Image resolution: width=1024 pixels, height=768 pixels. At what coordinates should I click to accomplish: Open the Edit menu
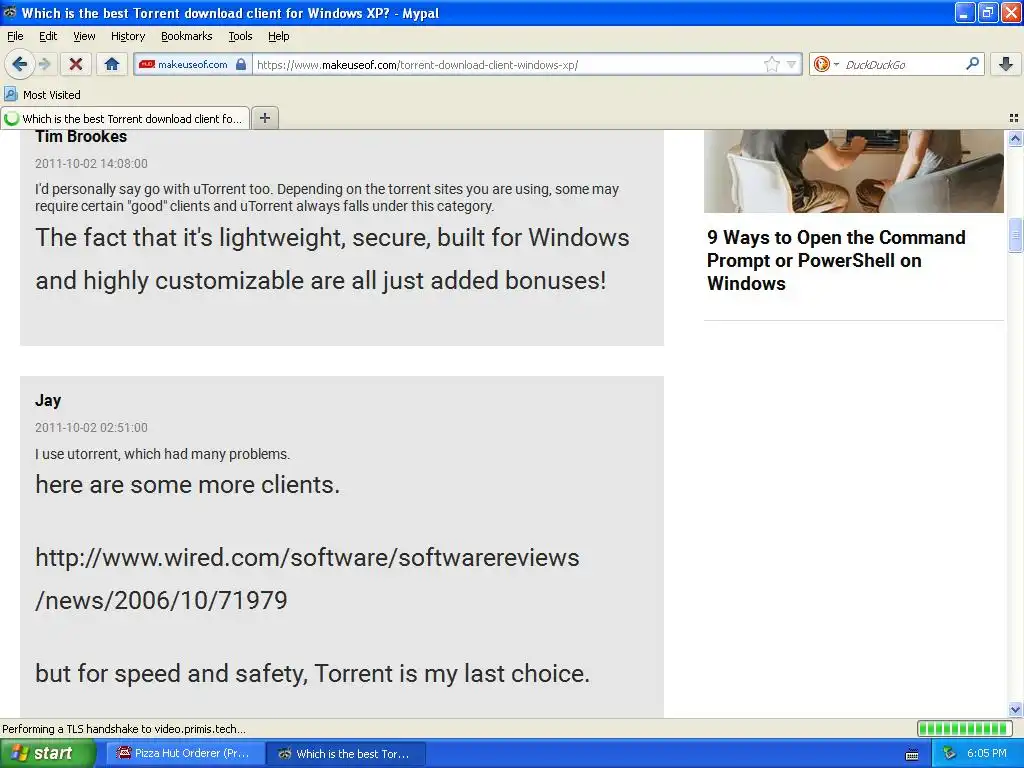(48, 36)
